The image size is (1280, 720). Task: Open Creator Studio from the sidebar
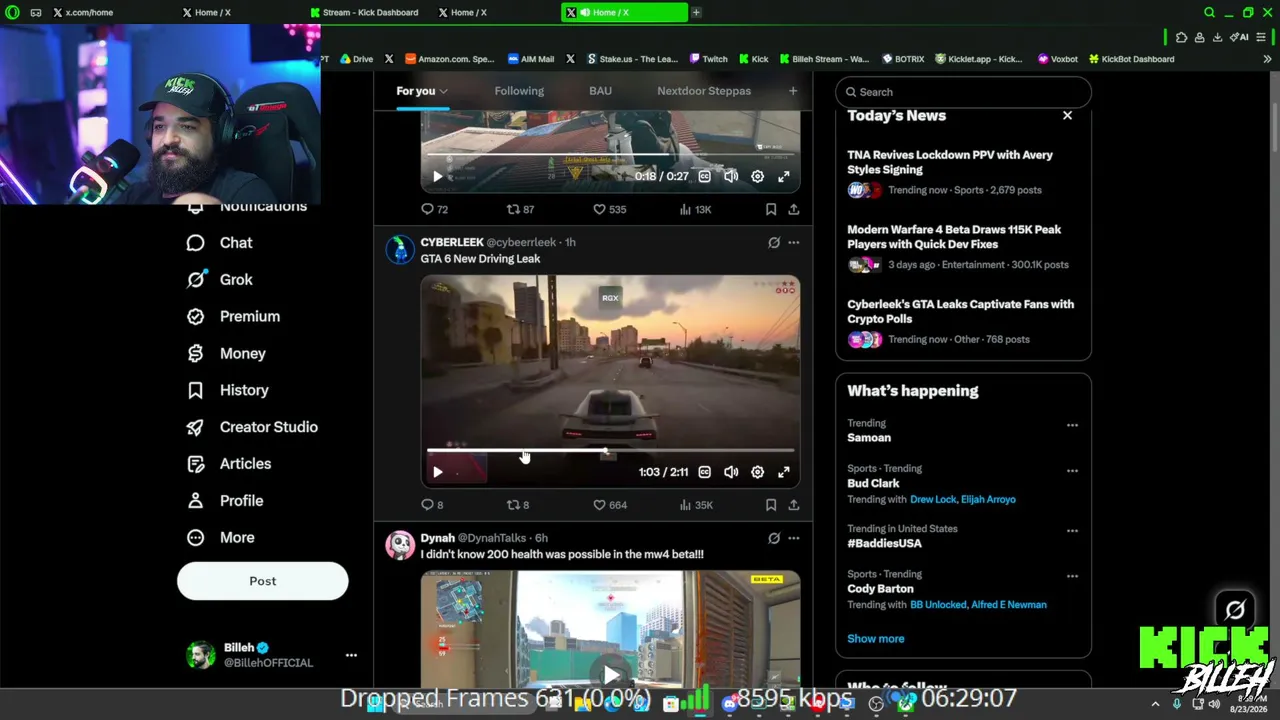coord(253,427)
